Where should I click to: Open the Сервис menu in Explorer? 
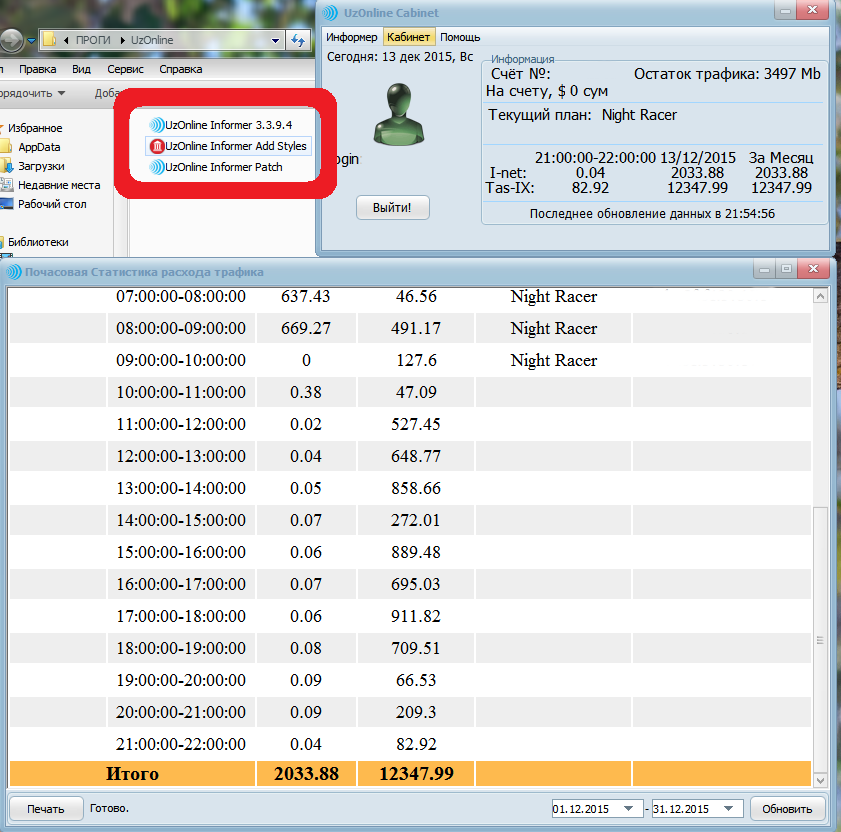click(125, 69)
